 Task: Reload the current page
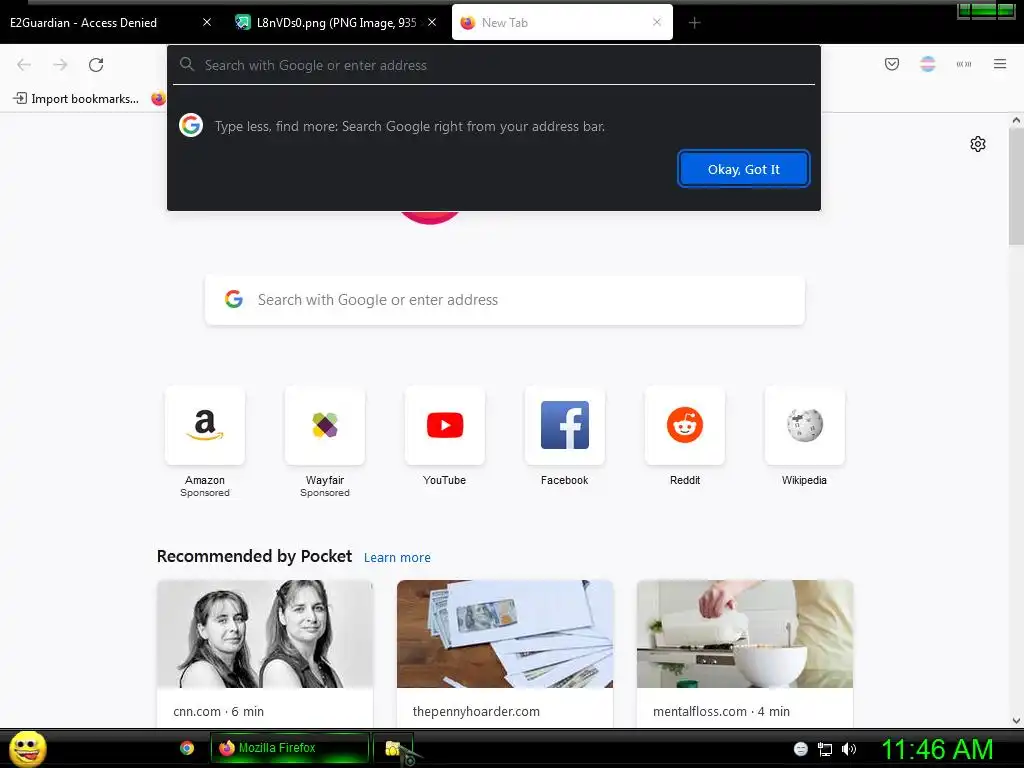[x=96, y=65]
